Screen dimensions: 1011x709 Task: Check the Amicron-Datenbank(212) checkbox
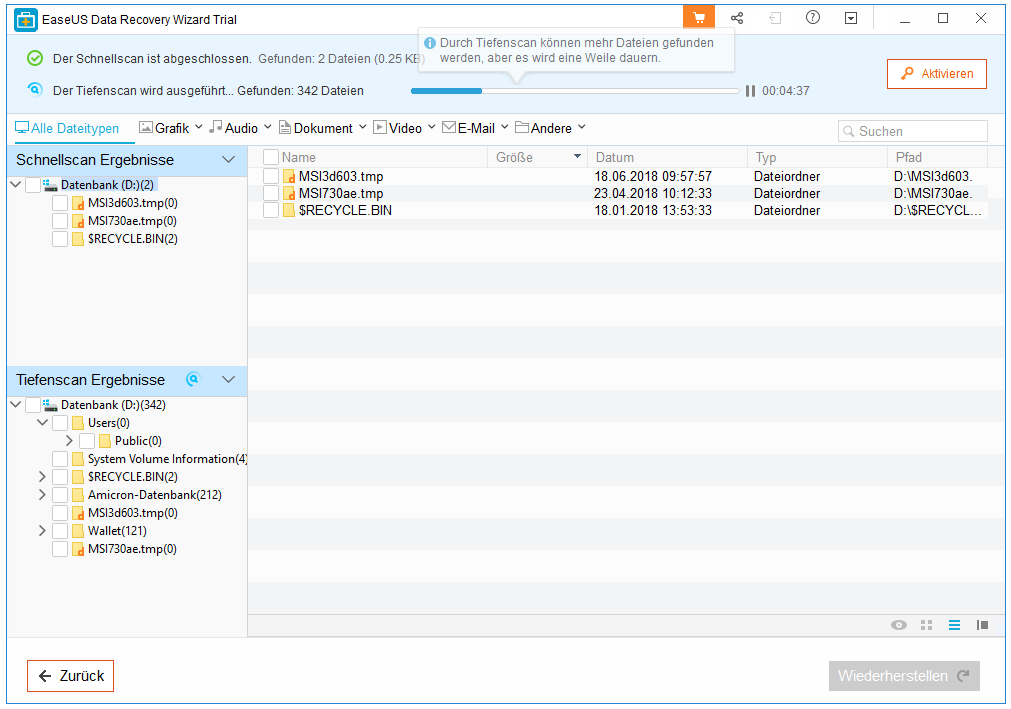click(x=60, y=495)
